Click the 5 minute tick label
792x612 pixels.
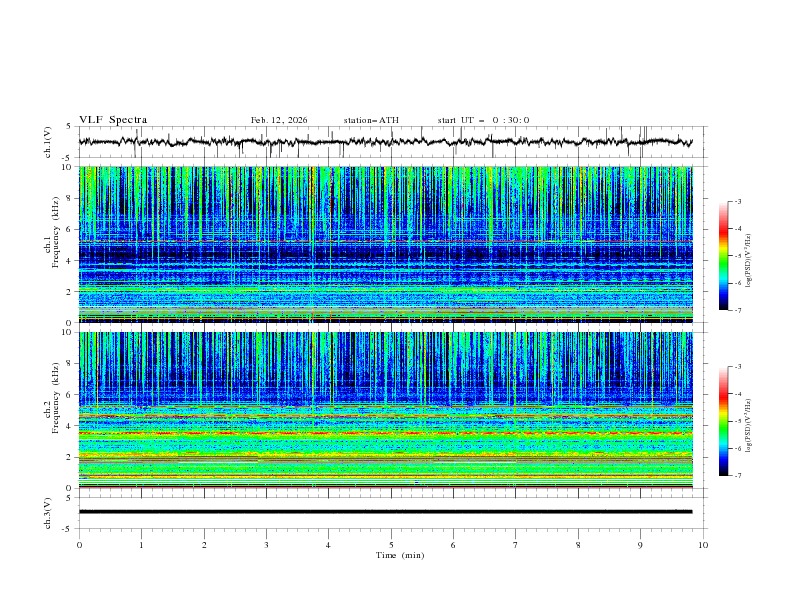pos(391,545)
